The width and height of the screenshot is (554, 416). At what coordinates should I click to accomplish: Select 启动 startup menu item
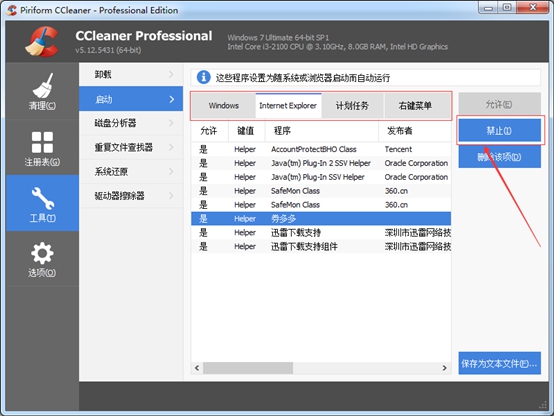[131, 99]
